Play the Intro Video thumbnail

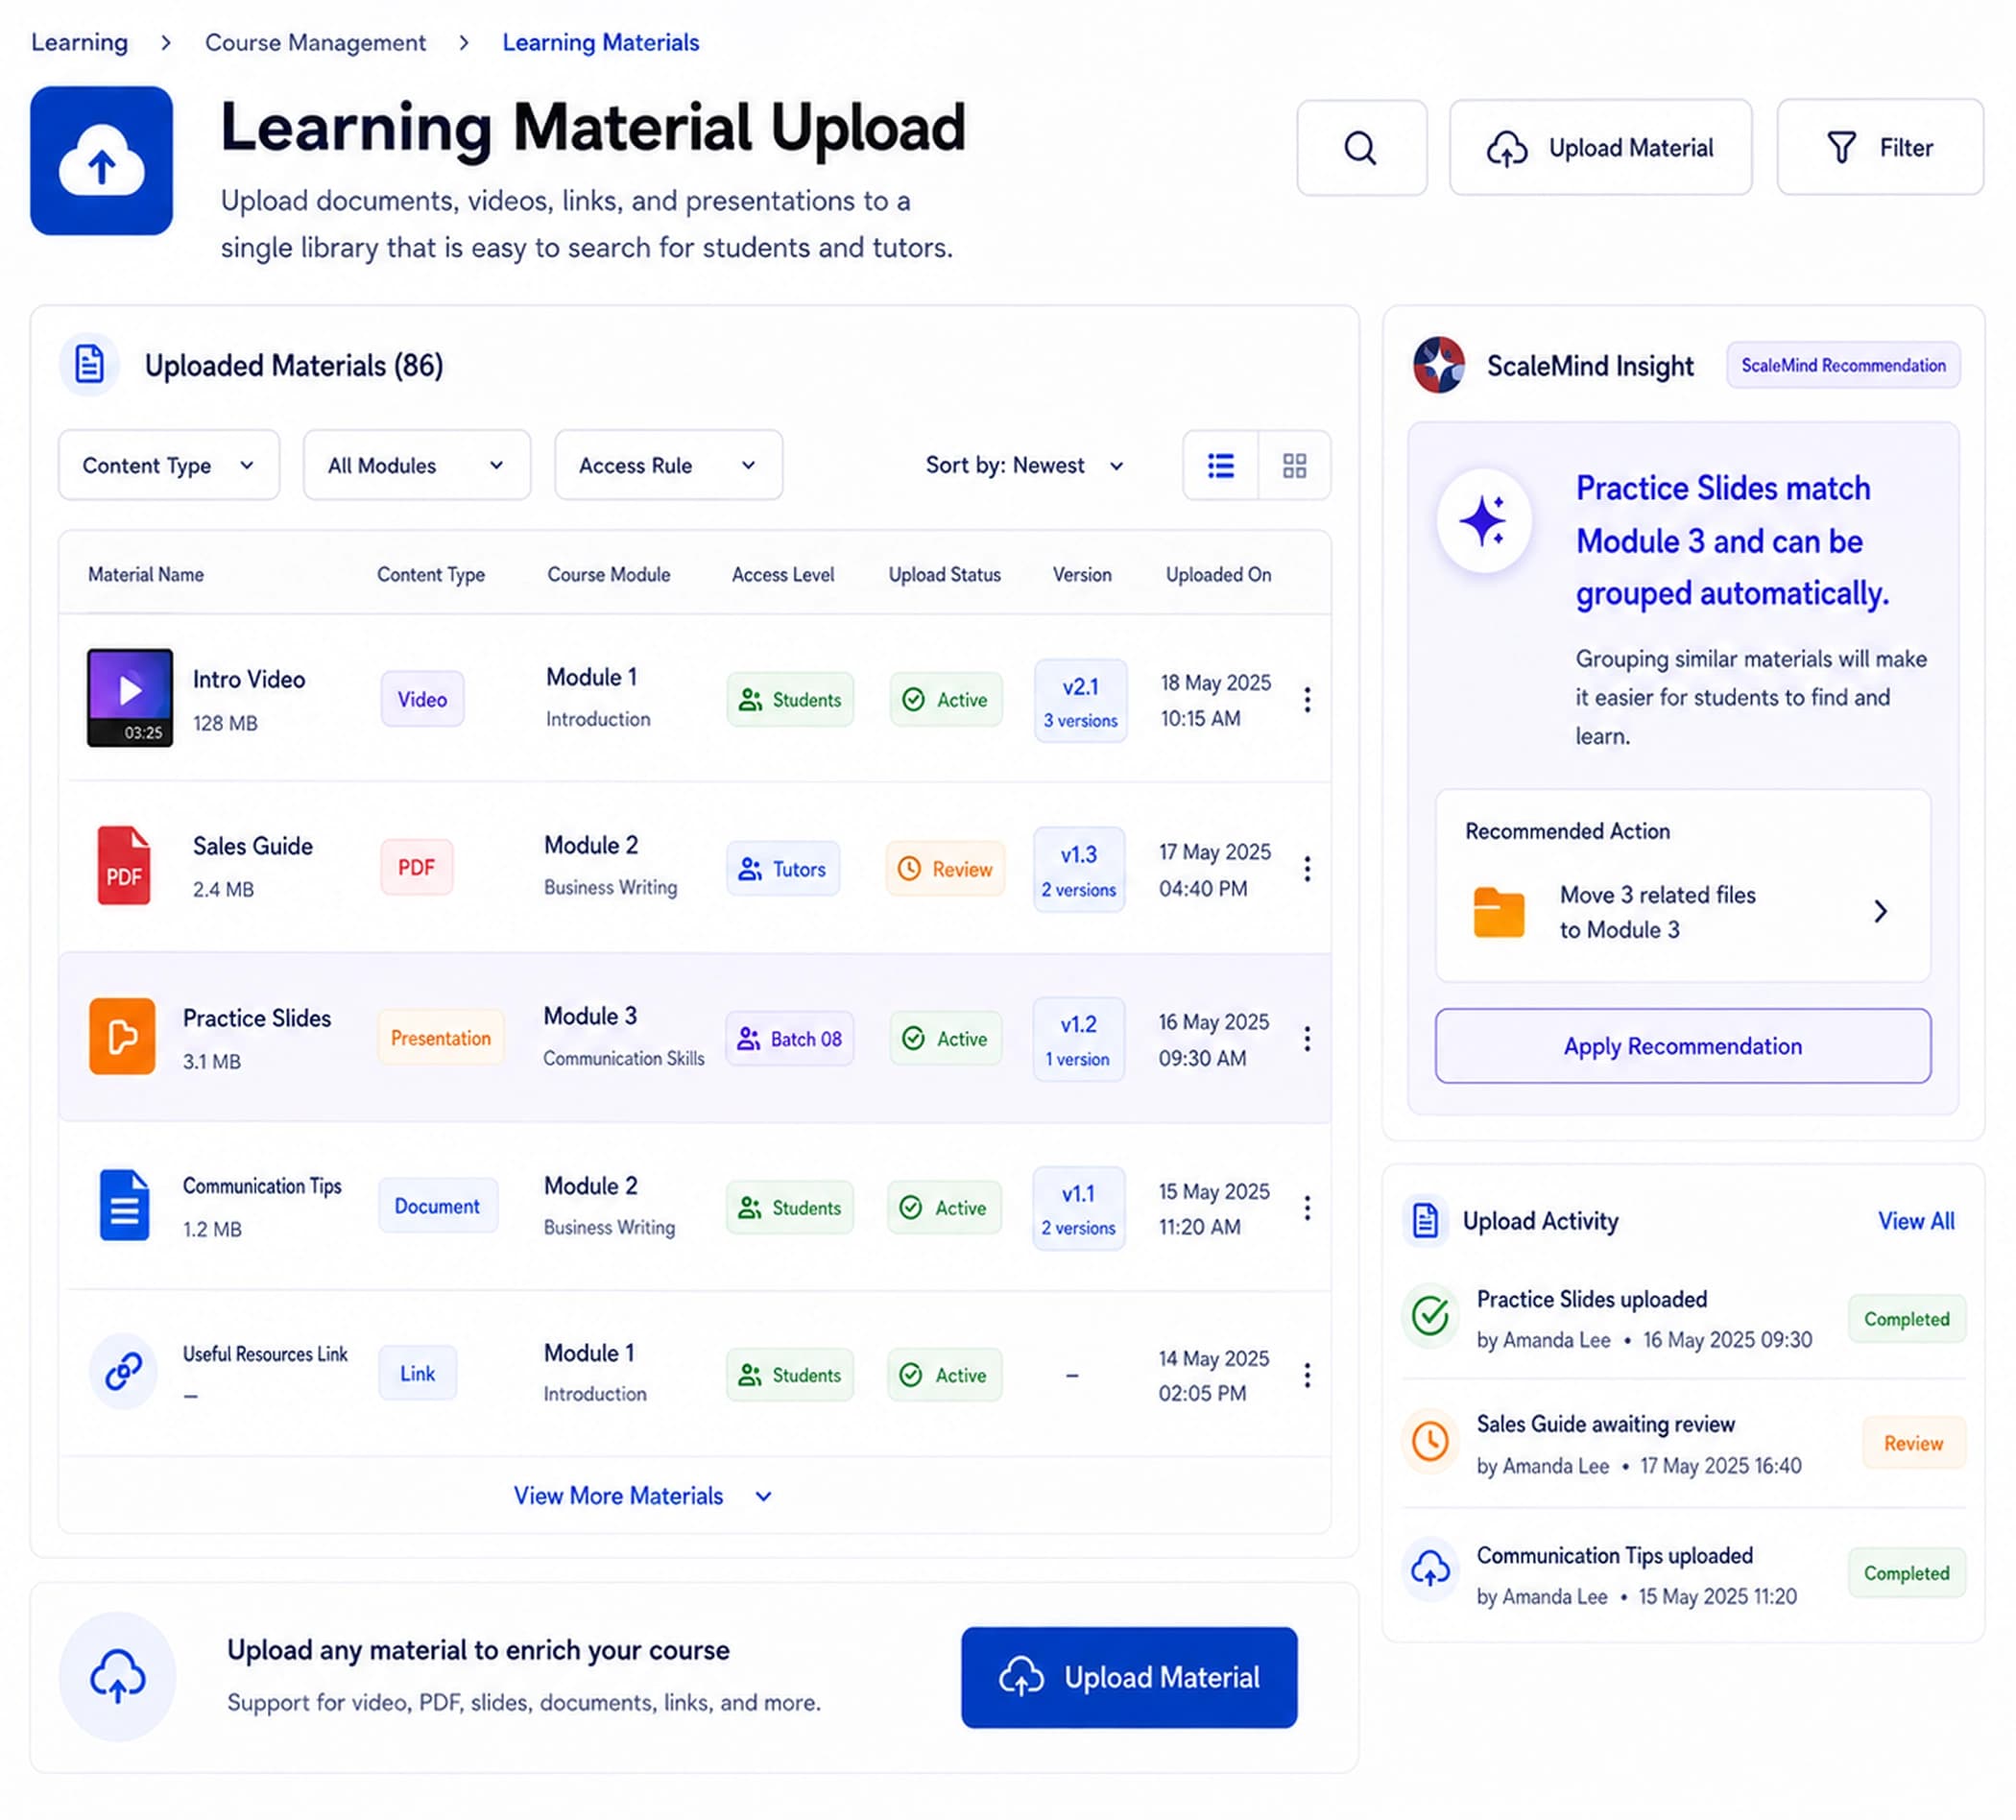130,697
